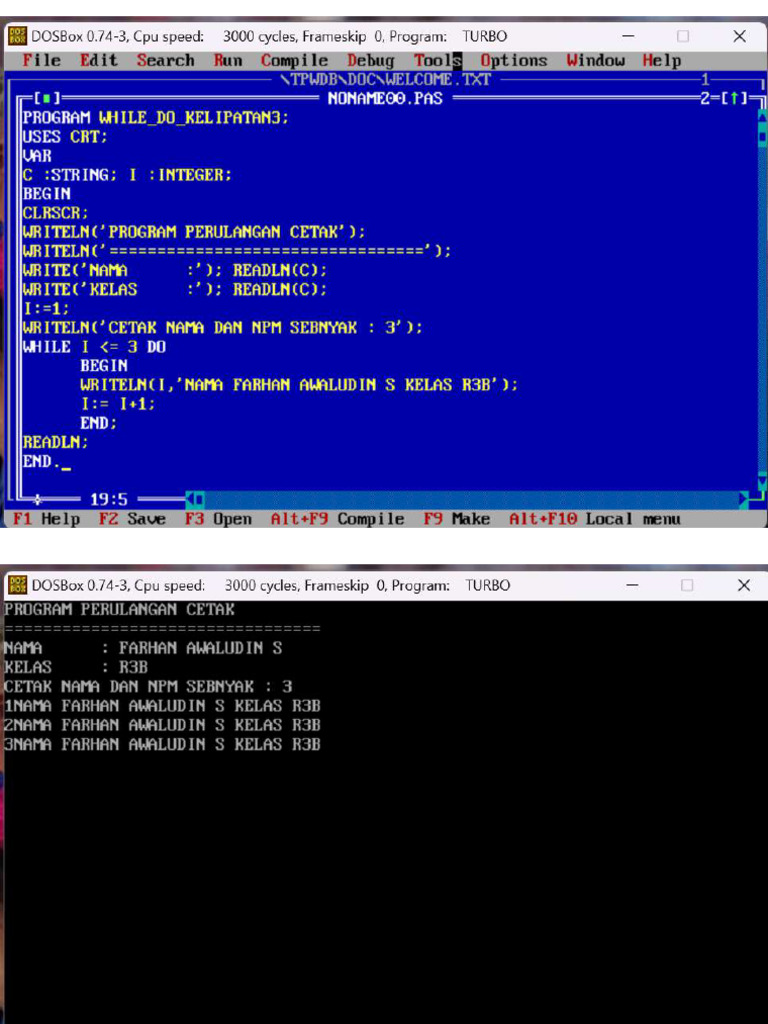Image resolution: width=768 pixels, height=1024 pixels.
Task: Click F1 Help in the status bar
Action: pyautogui.click(x=46, y=519)
